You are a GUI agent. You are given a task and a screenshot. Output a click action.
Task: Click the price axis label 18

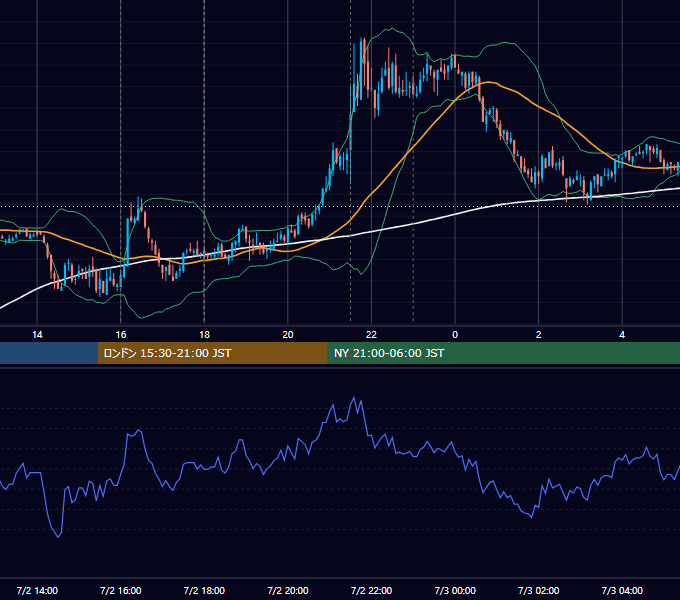point(204,335)
